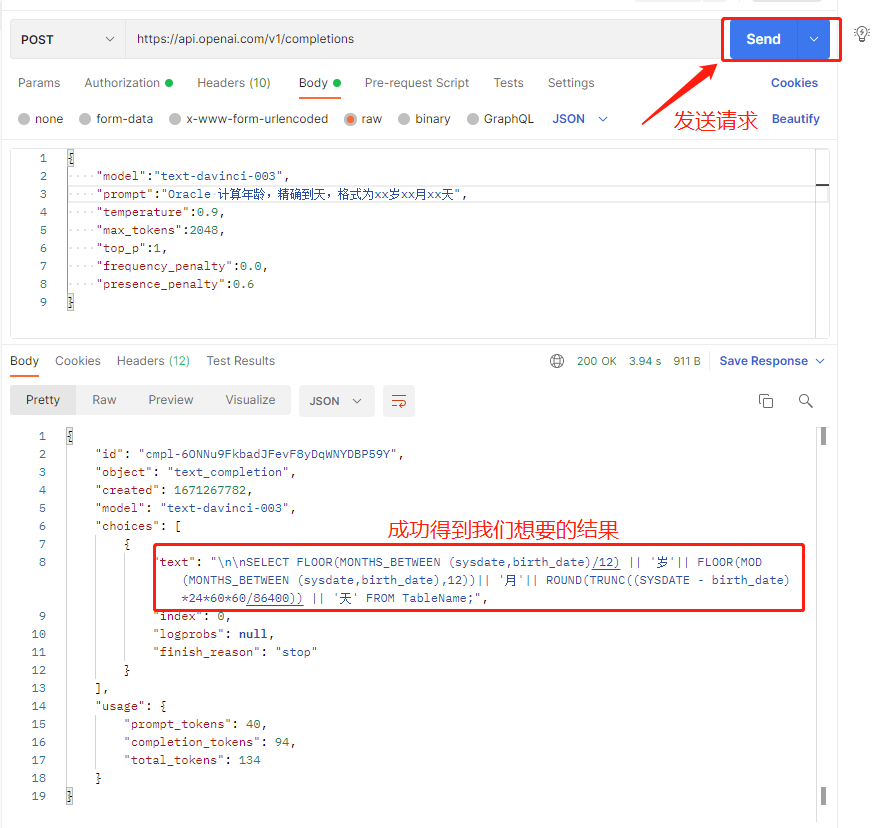Switch to the Raw response view

pos(104,400)
